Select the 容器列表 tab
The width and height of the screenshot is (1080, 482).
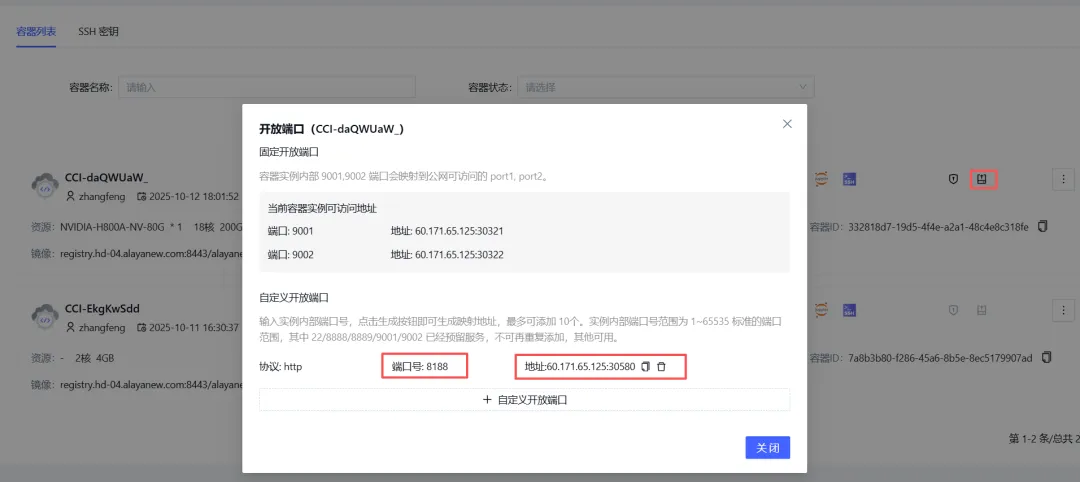tap(36, 31)
